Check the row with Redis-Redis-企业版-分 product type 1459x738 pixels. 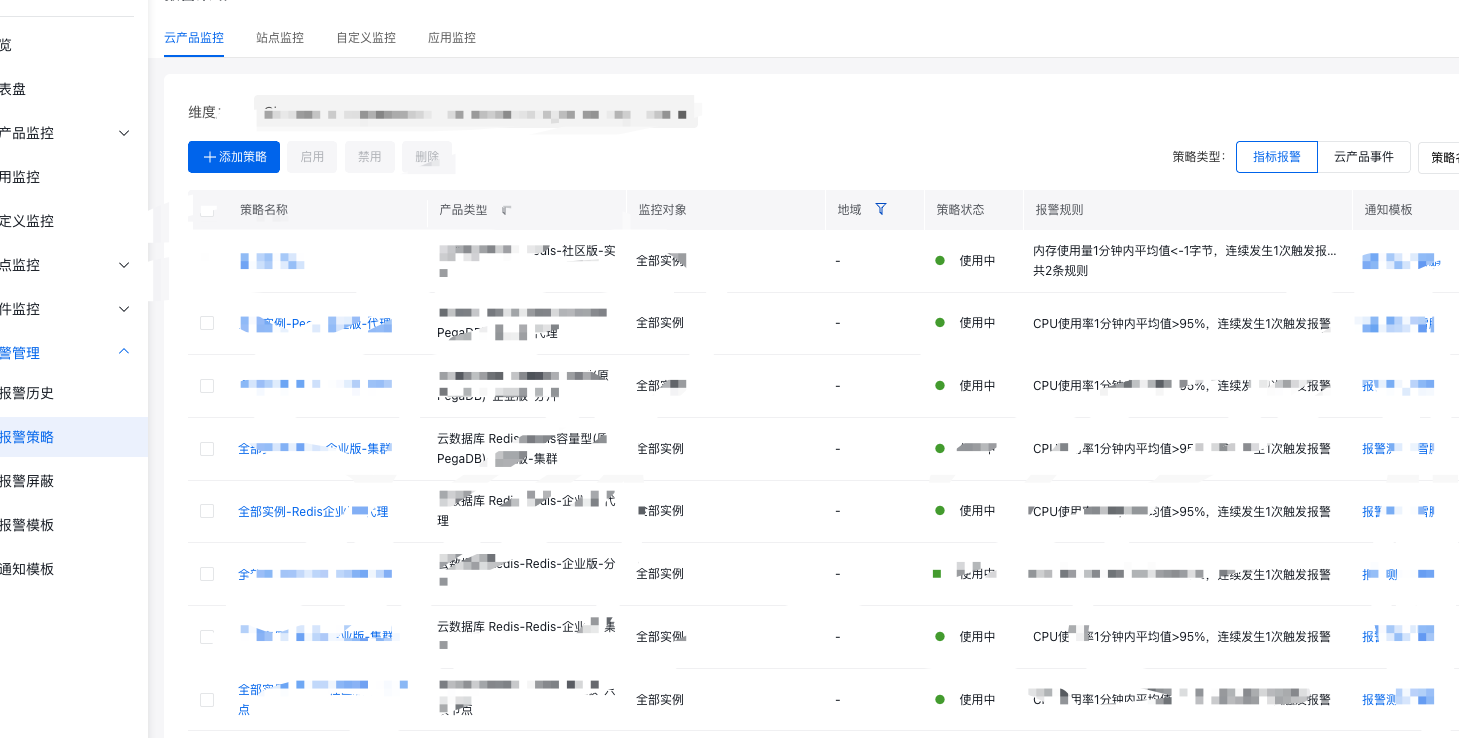coord(207,574)
